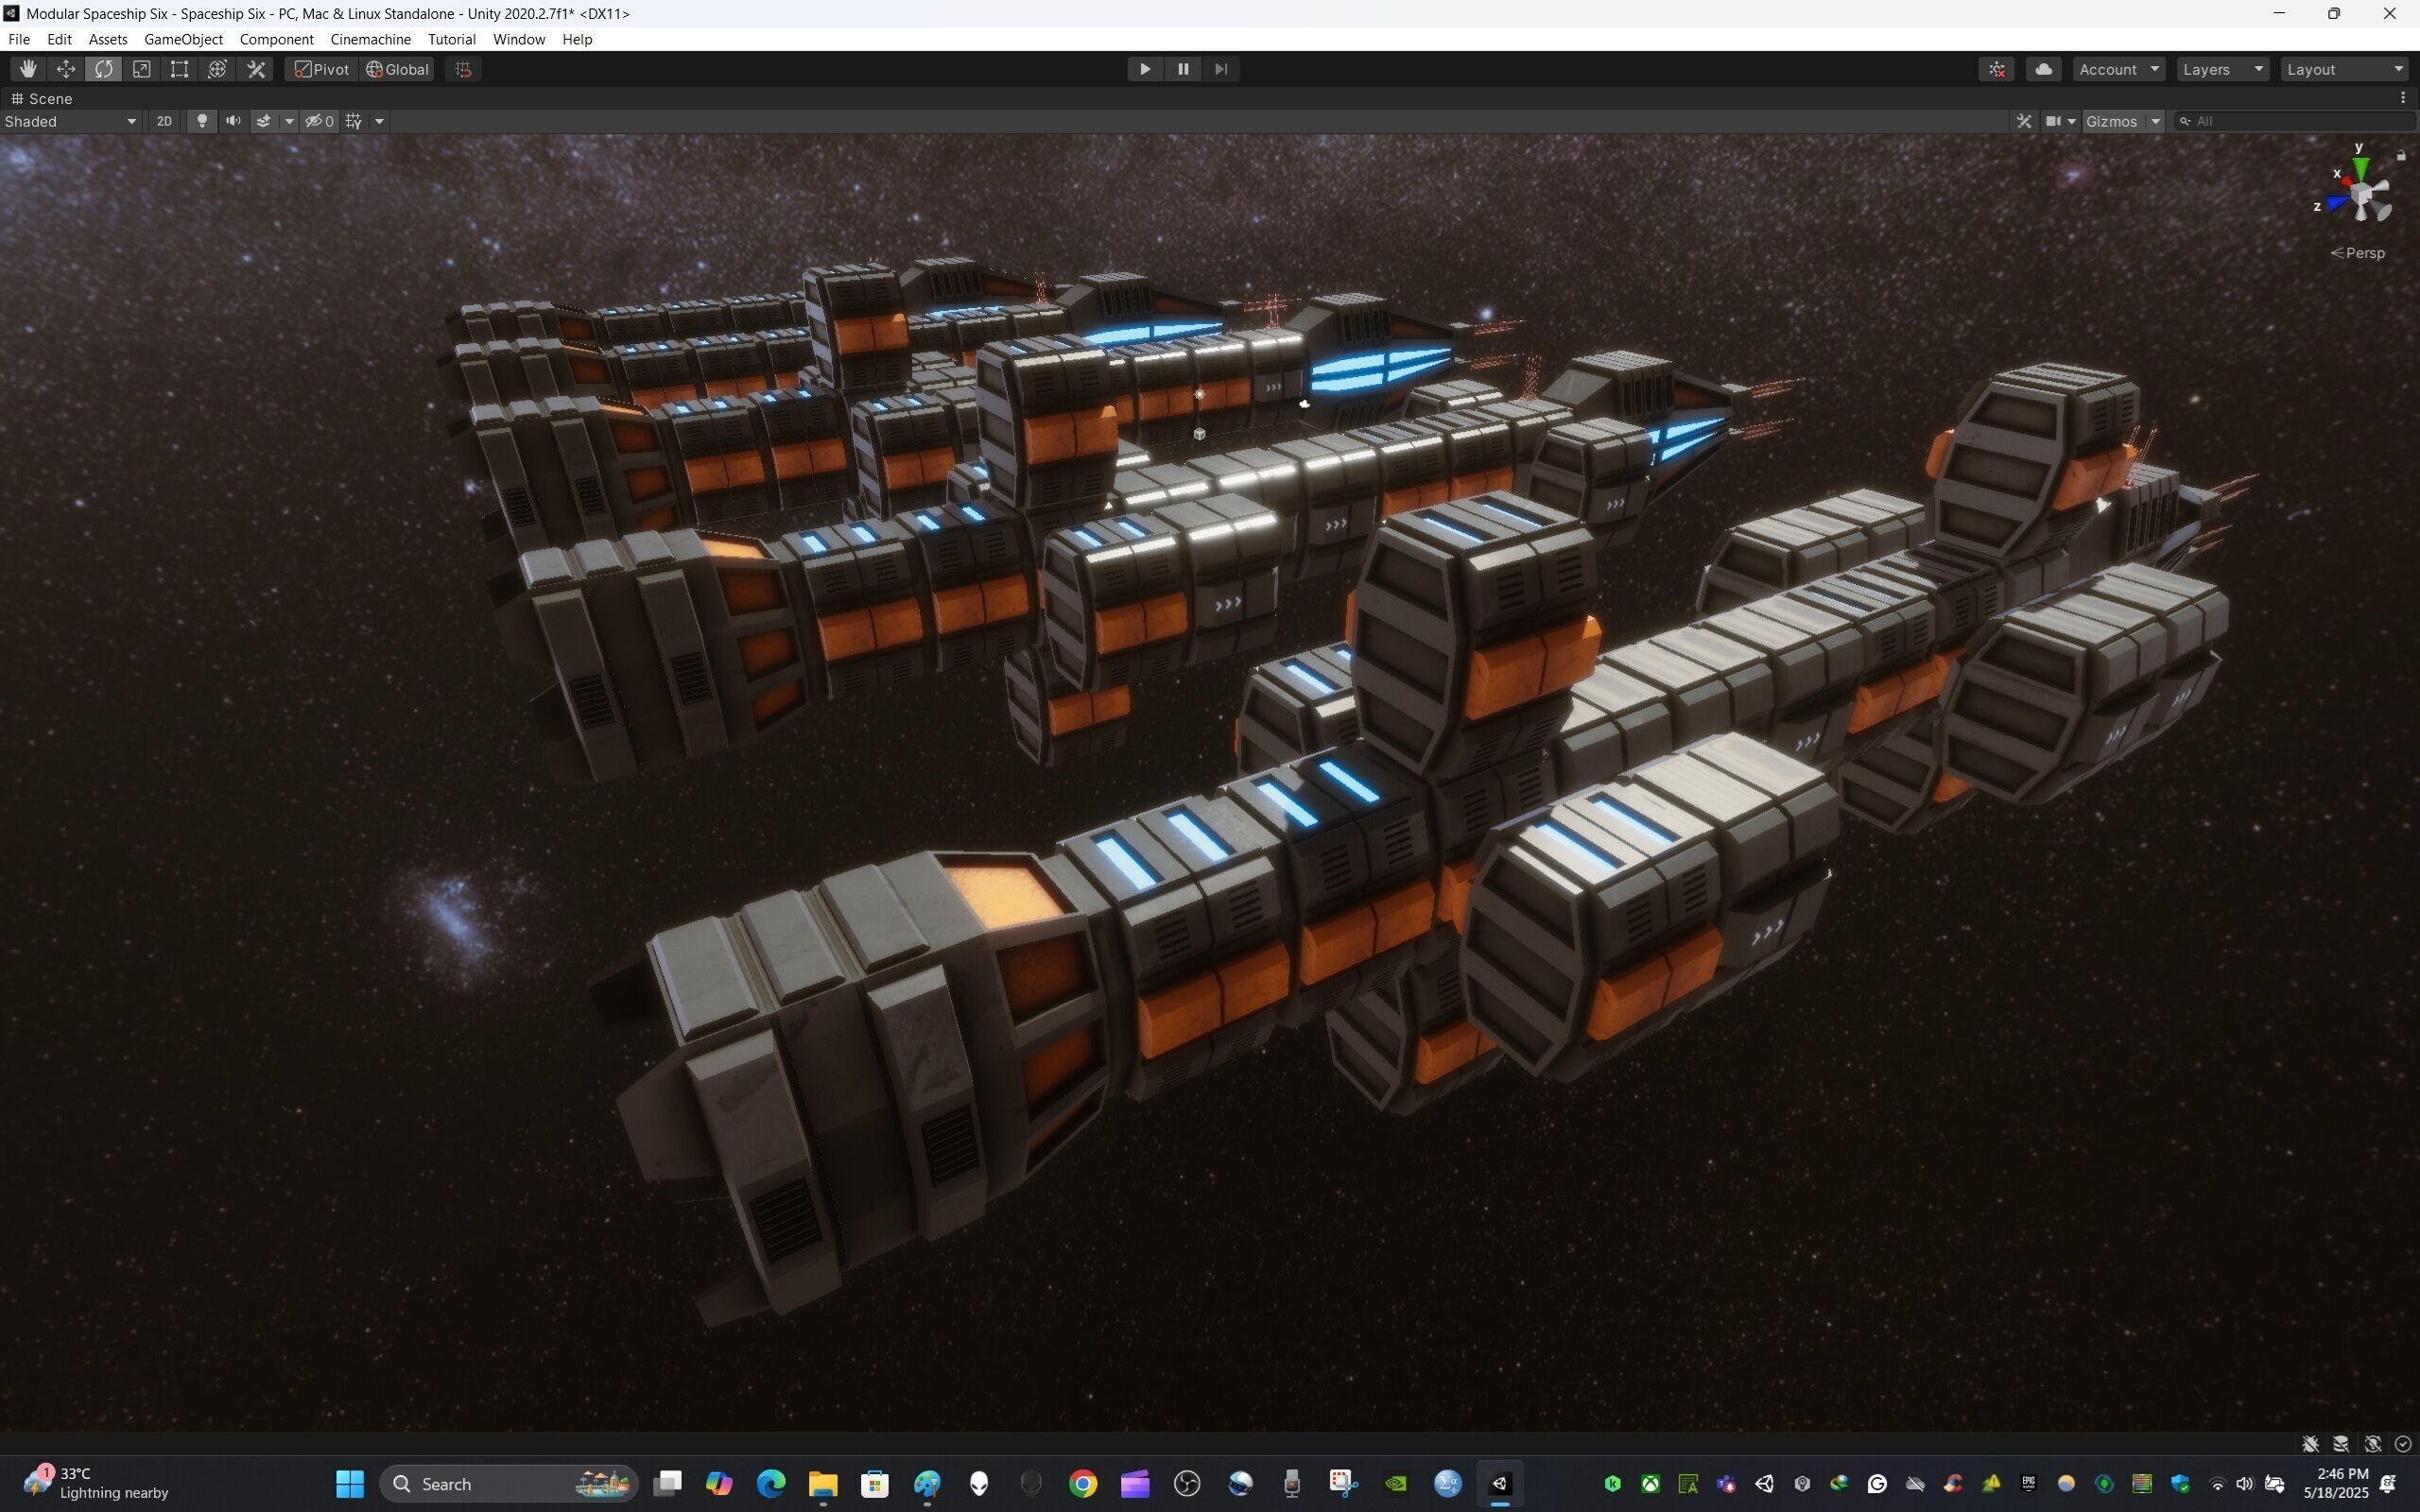Toggle hidden objects visibility counter
The image size is (2420, 1512).
[x=319, y=121]
